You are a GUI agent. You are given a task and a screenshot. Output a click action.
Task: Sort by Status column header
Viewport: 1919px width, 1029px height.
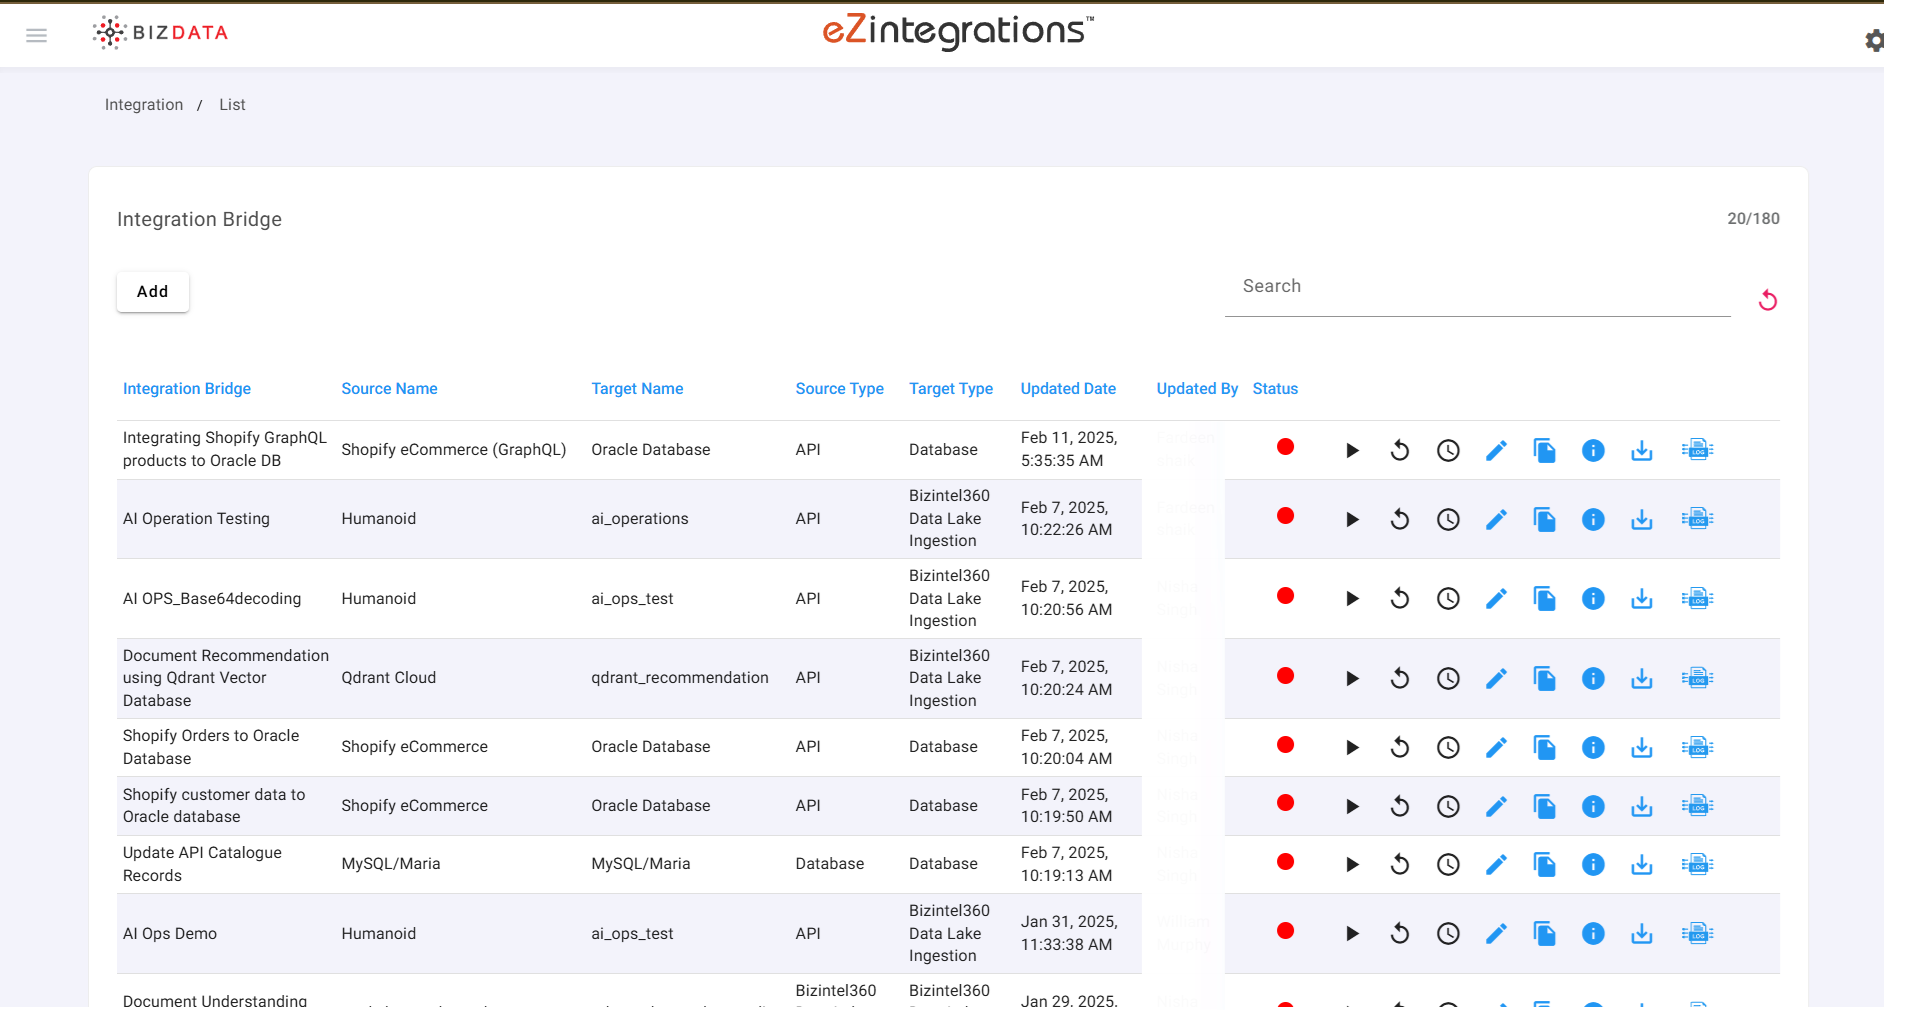coord(1275,389)
